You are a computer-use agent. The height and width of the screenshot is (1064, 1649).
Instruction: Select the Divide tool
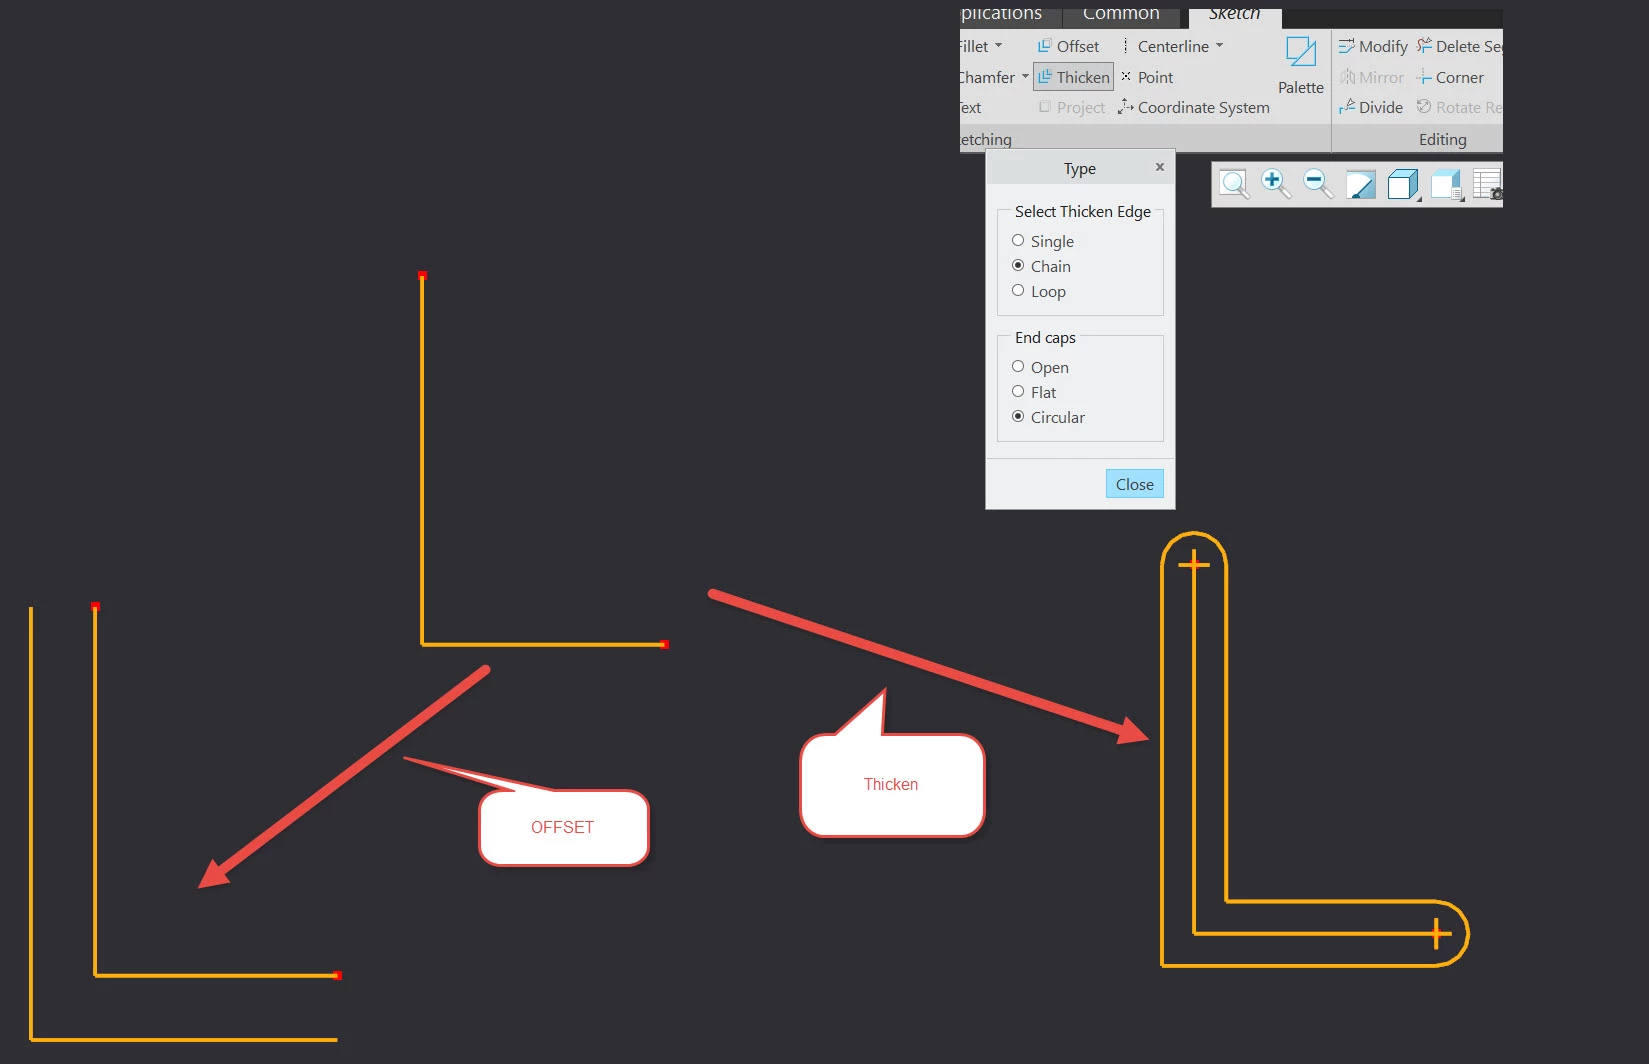tap(1371, 107)
